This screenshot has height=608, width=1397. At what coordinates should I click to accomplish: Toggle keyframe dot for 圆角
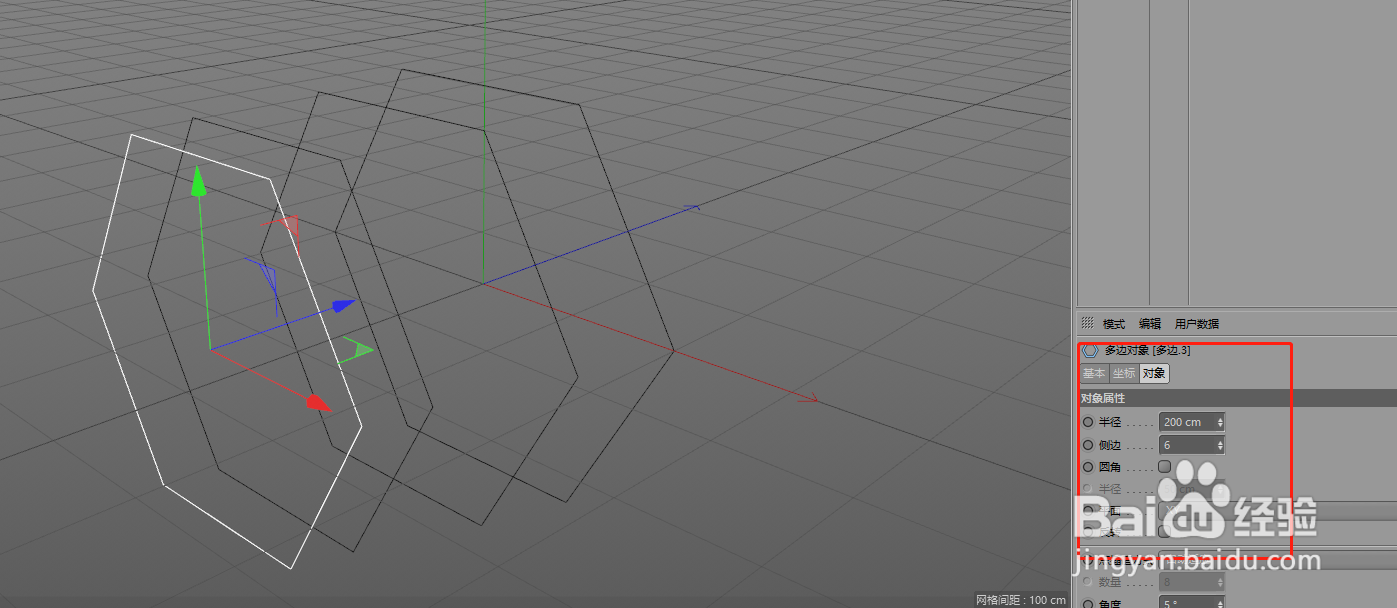[x=1088, y=467]
